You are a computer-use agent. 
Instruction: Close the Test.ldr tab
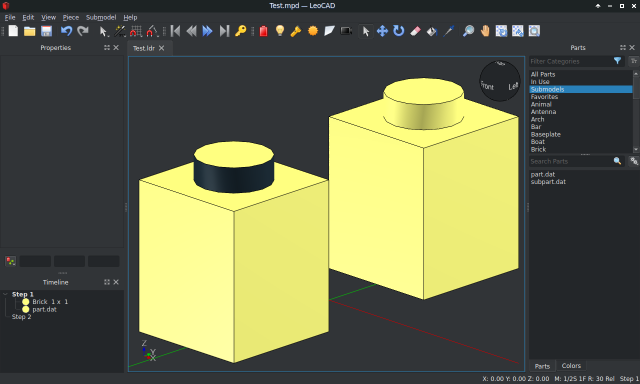(162, 48)
